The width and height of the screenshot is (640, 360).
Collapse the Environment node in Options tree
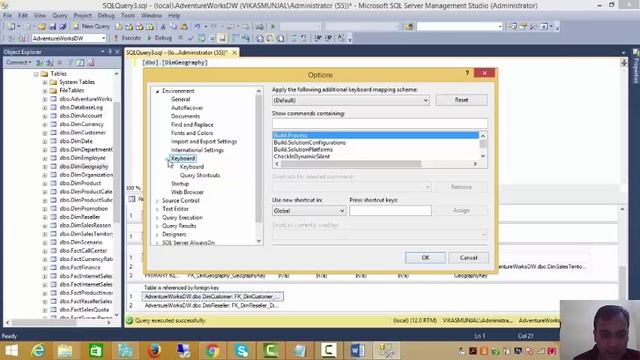pos(158,91)
